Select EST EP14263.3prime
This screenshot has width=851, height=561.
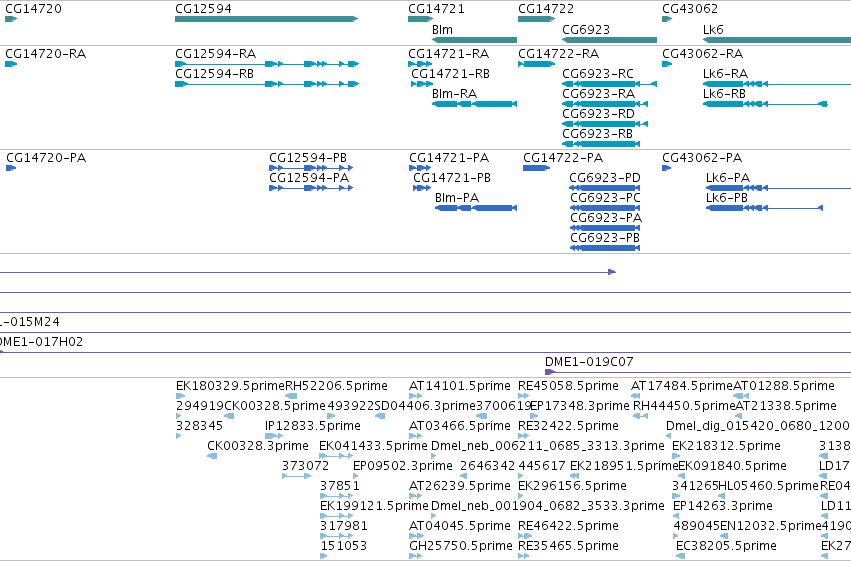676,517
